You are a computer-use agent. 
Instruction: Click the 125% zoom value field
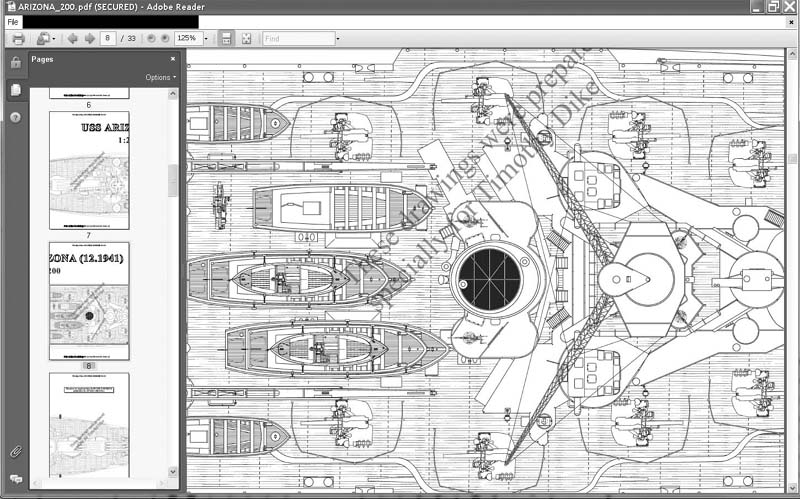coord(188,38)
